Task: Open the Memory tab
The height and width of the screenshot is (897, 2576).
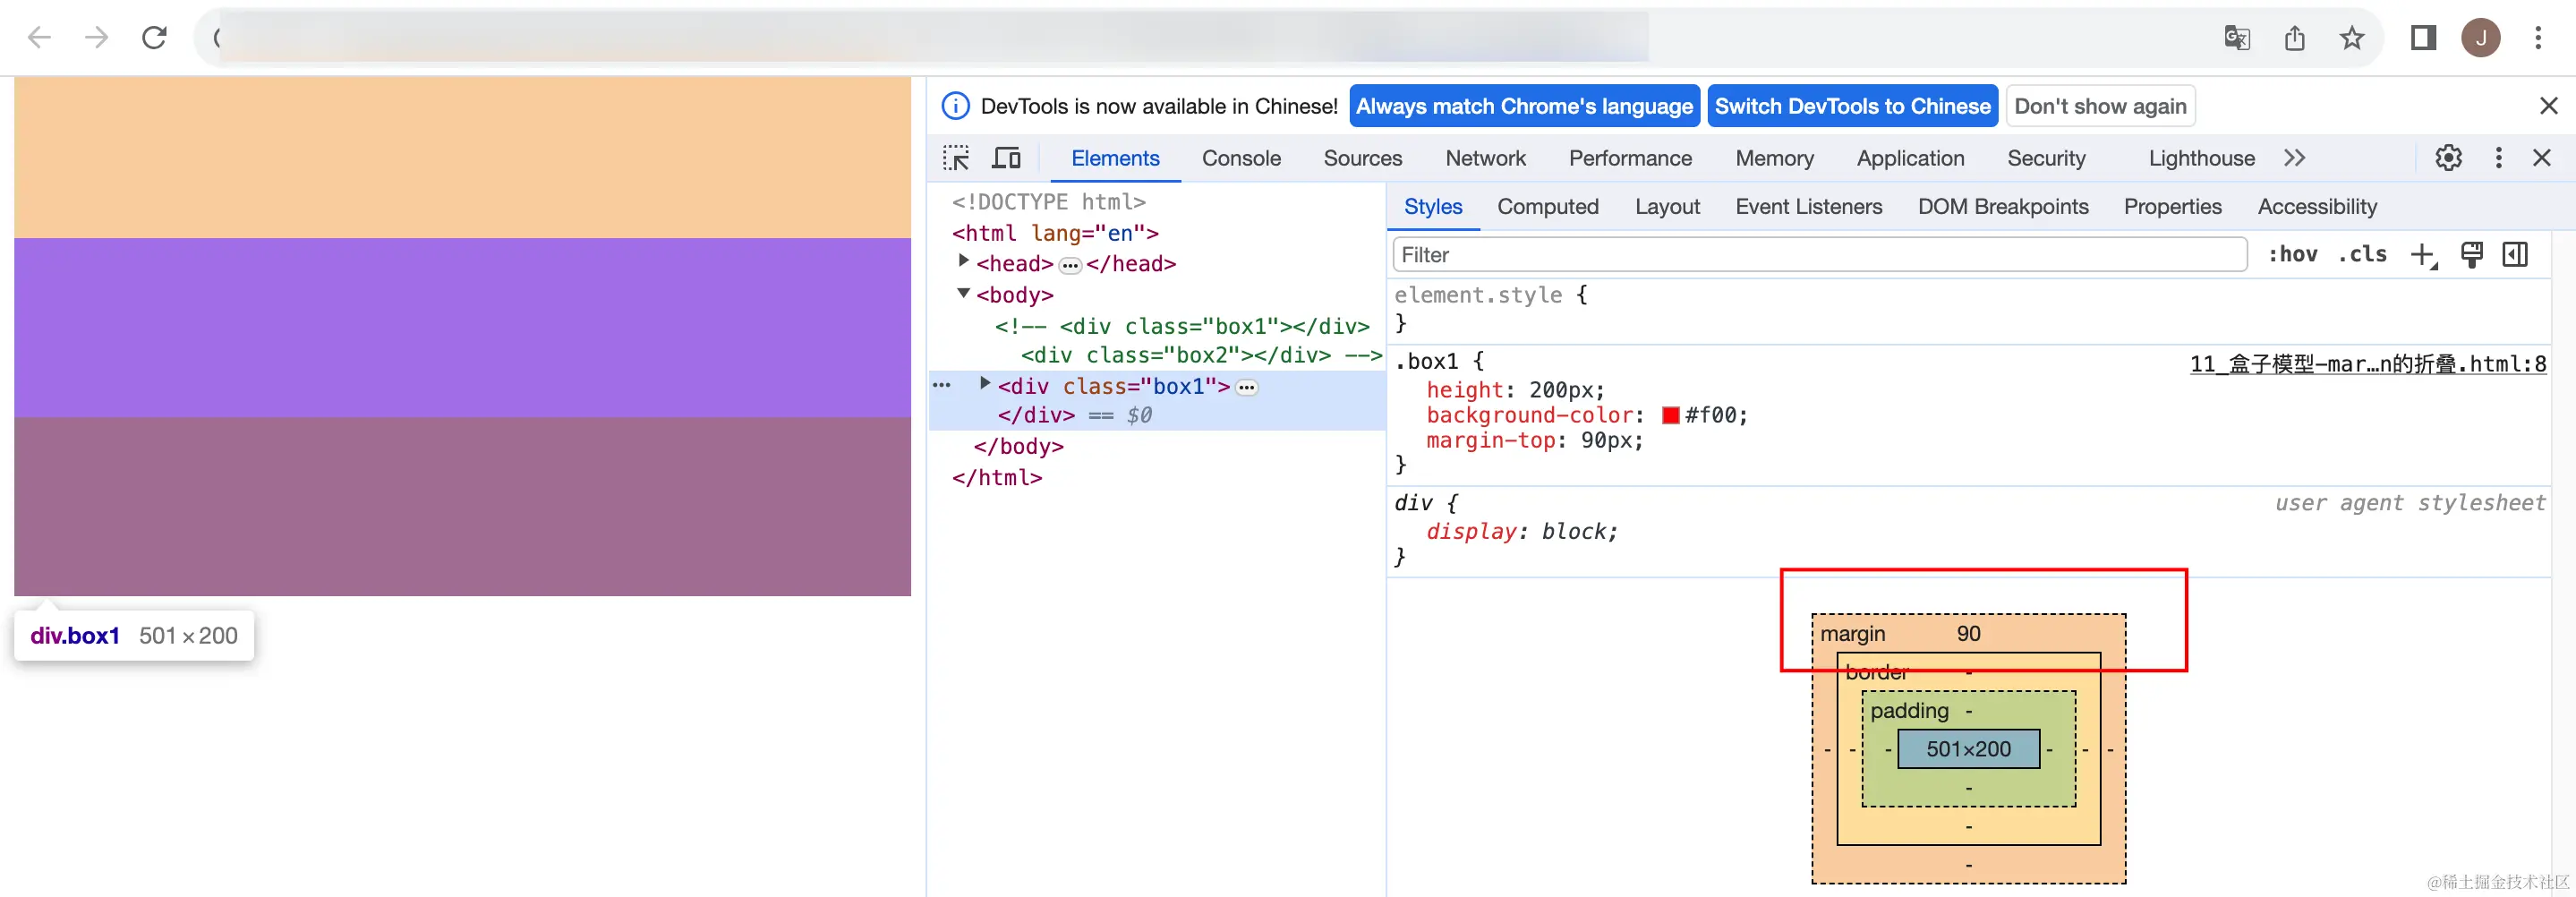Action: click(x=1774, y=158)
